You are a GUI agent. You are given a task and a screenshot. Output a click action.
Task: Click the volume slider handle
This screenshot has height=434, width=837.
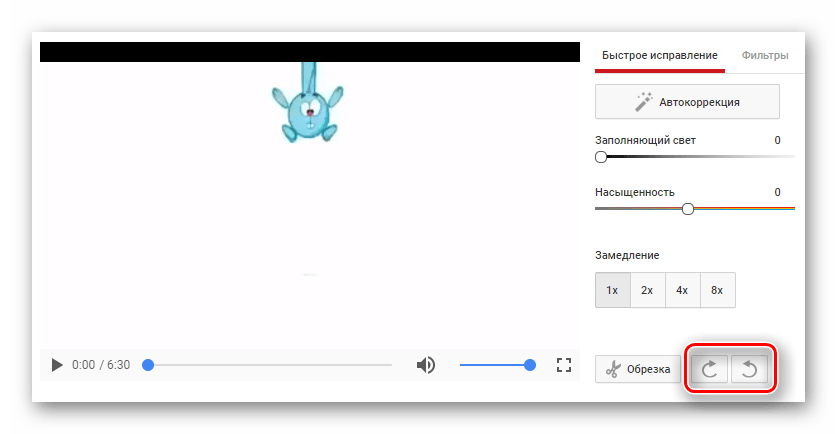pos(530,365)
